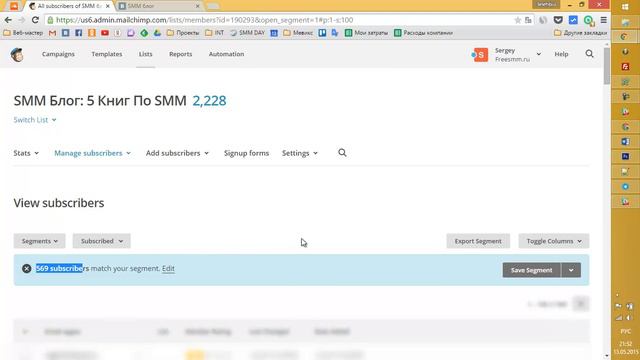640x360 pixels.
Task: Bookmark the page with the star icon
Action: pos(518,20)
